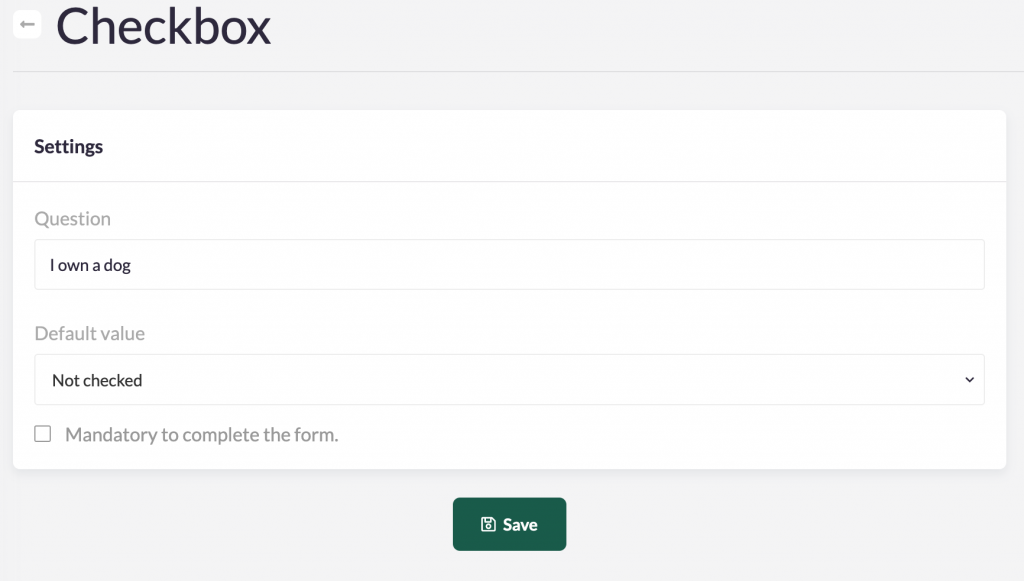Click the 'Checkbox' page title
The width and height of the screenshot is (1024, 581).
[x=164, y=27]
